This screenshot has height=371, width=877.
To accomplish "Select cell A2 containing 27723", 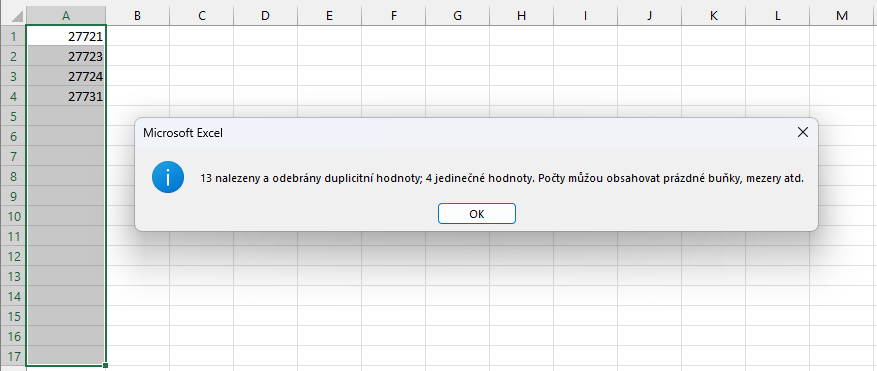I will (66, 57).
